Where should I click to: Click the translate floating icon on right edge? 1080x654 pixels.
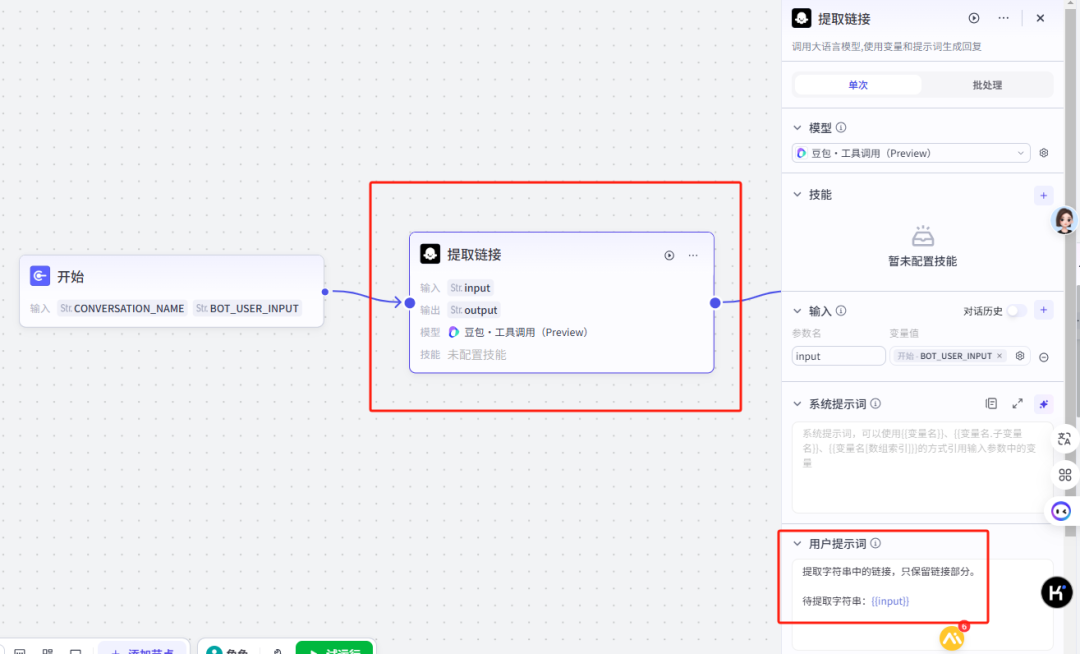pos(1065,439)
